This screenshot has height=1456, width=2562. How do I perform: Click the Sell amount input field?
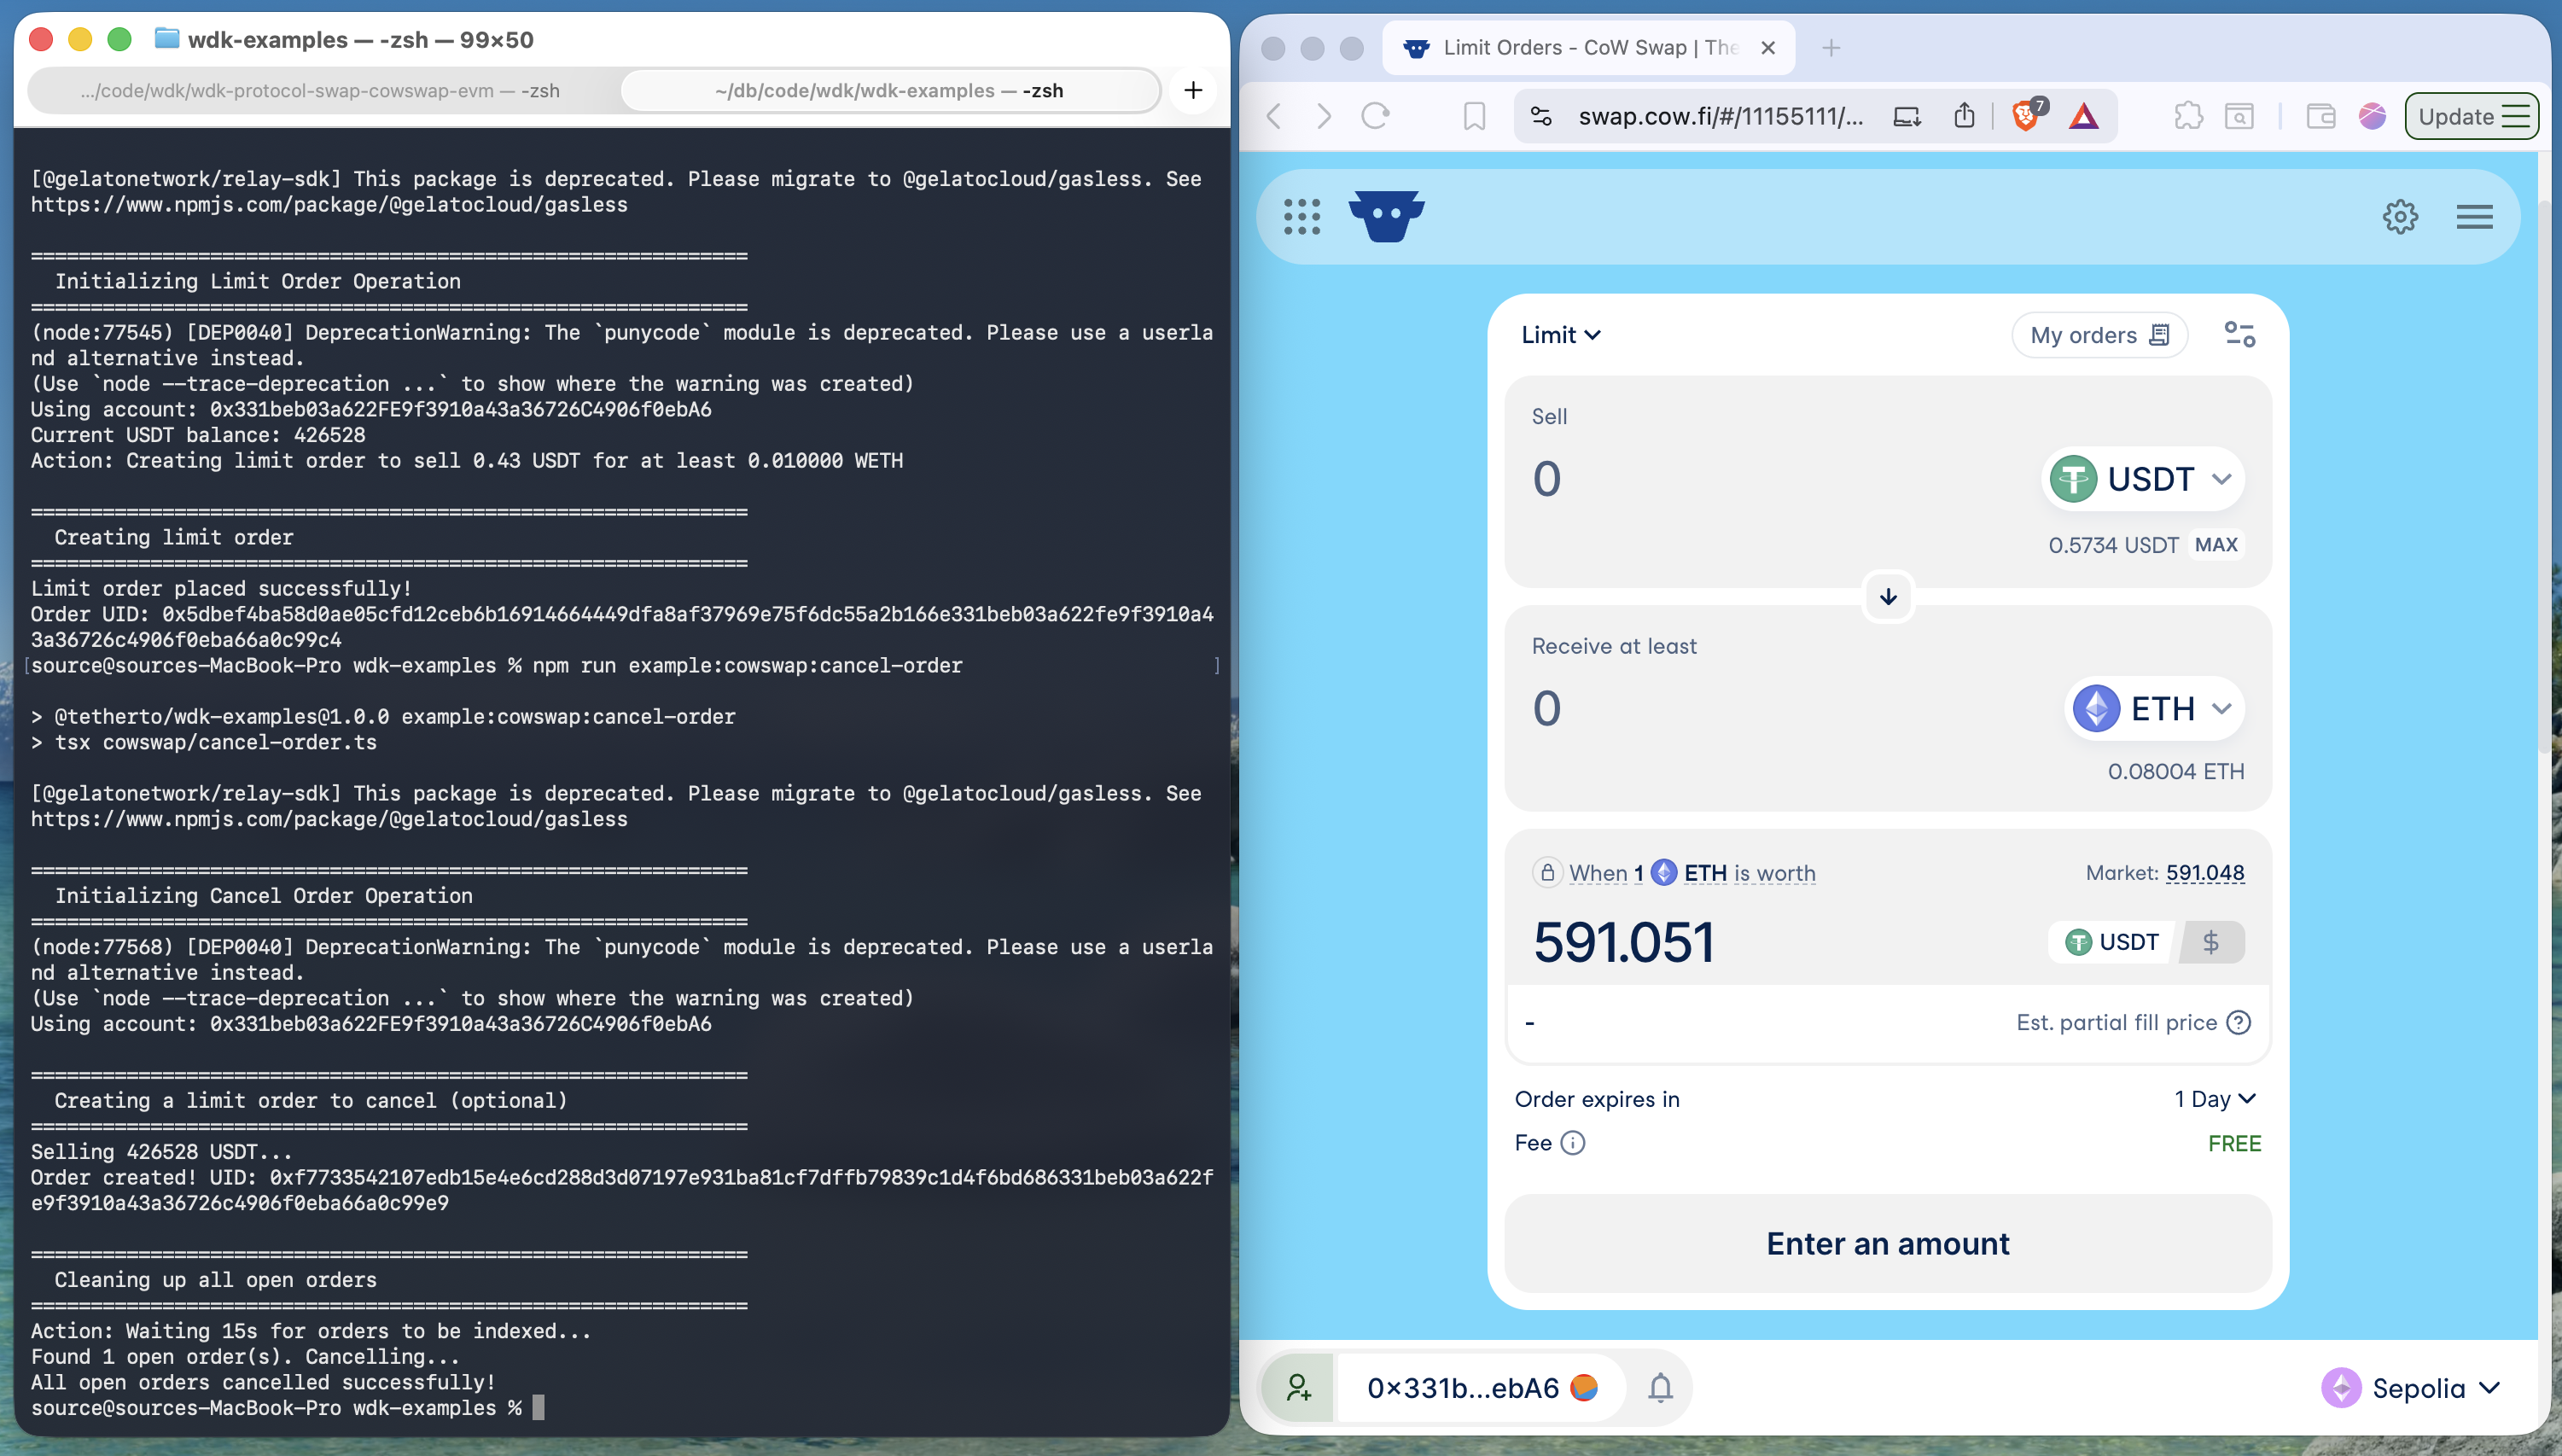coord(1780,479)
